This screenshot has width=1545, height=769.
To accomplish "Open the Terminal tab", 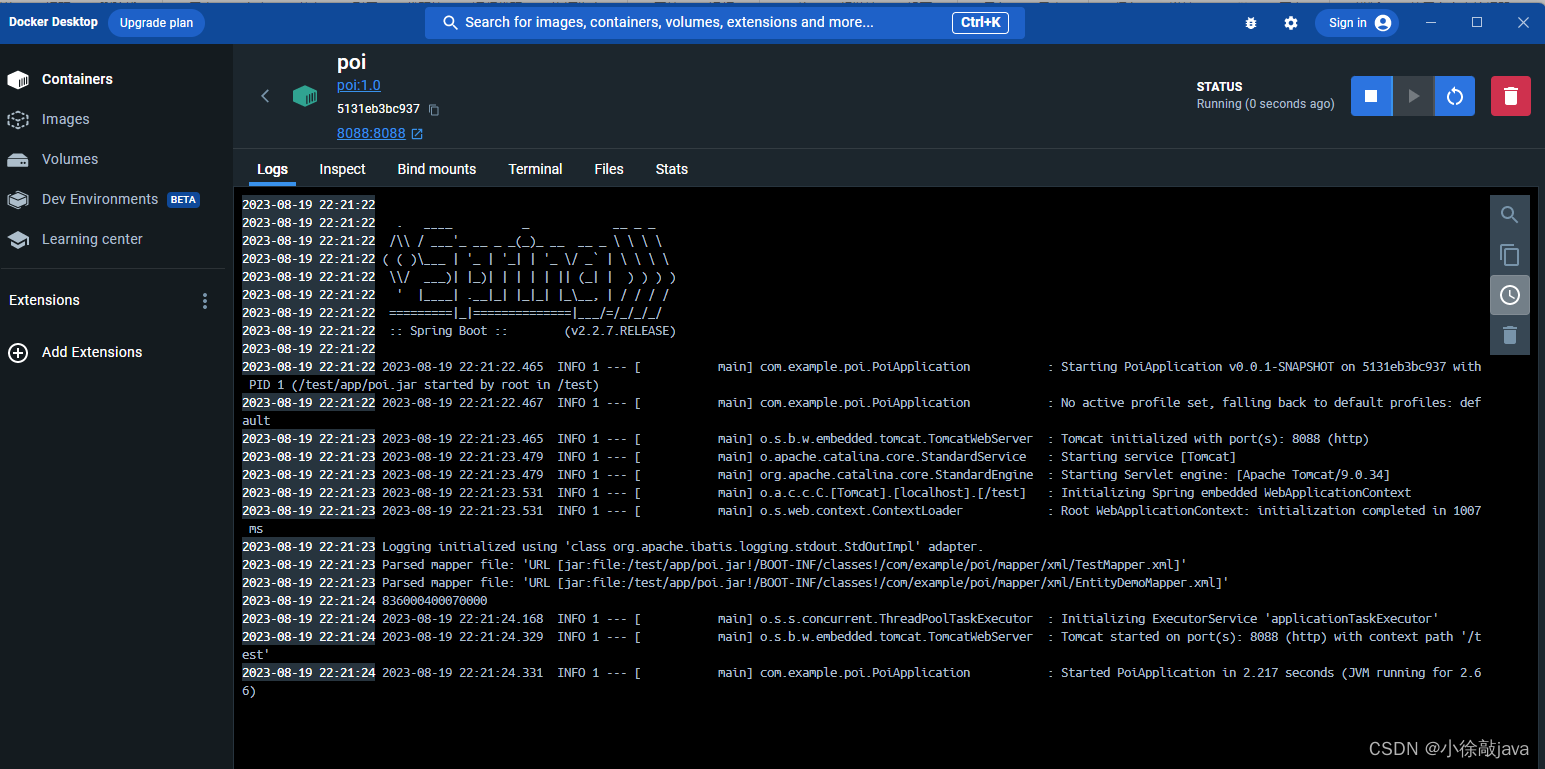I will (x=535, y=169).
